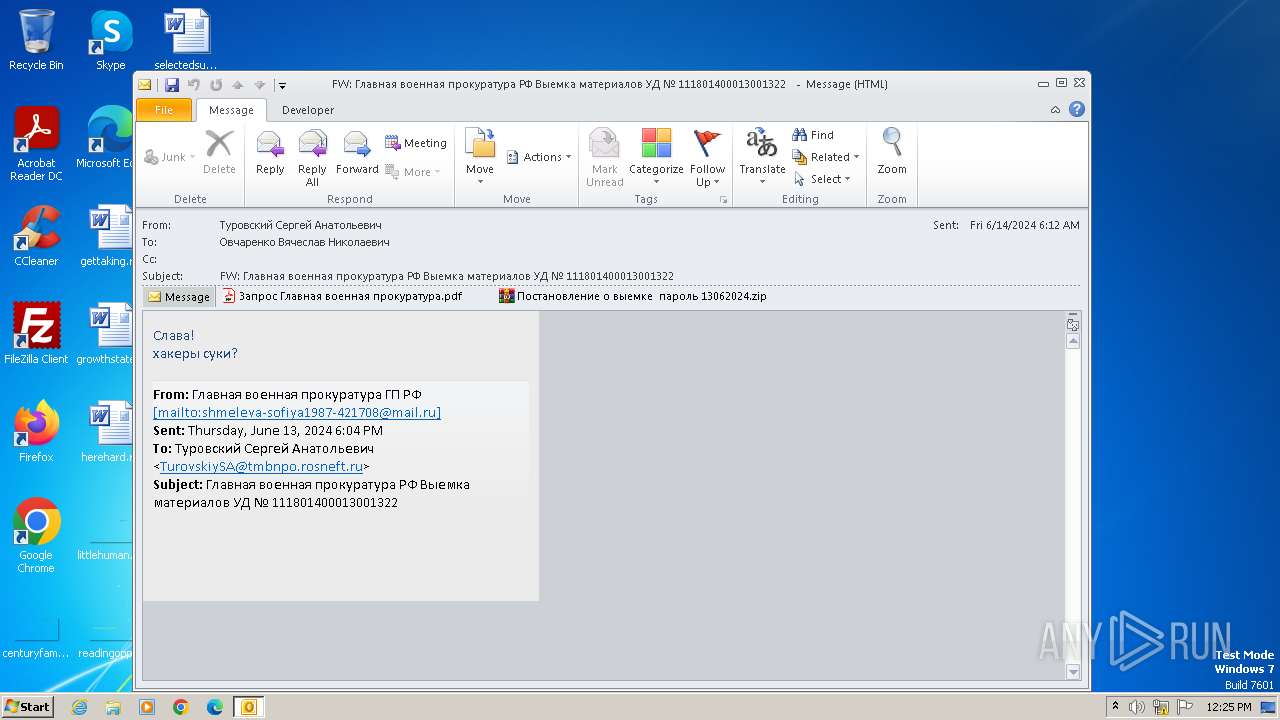This screenshot has height=720, width=1280.
Task: Click the Undo arrow in quick access toolbar
Action: pyautogui.click(x=194, y=85)
